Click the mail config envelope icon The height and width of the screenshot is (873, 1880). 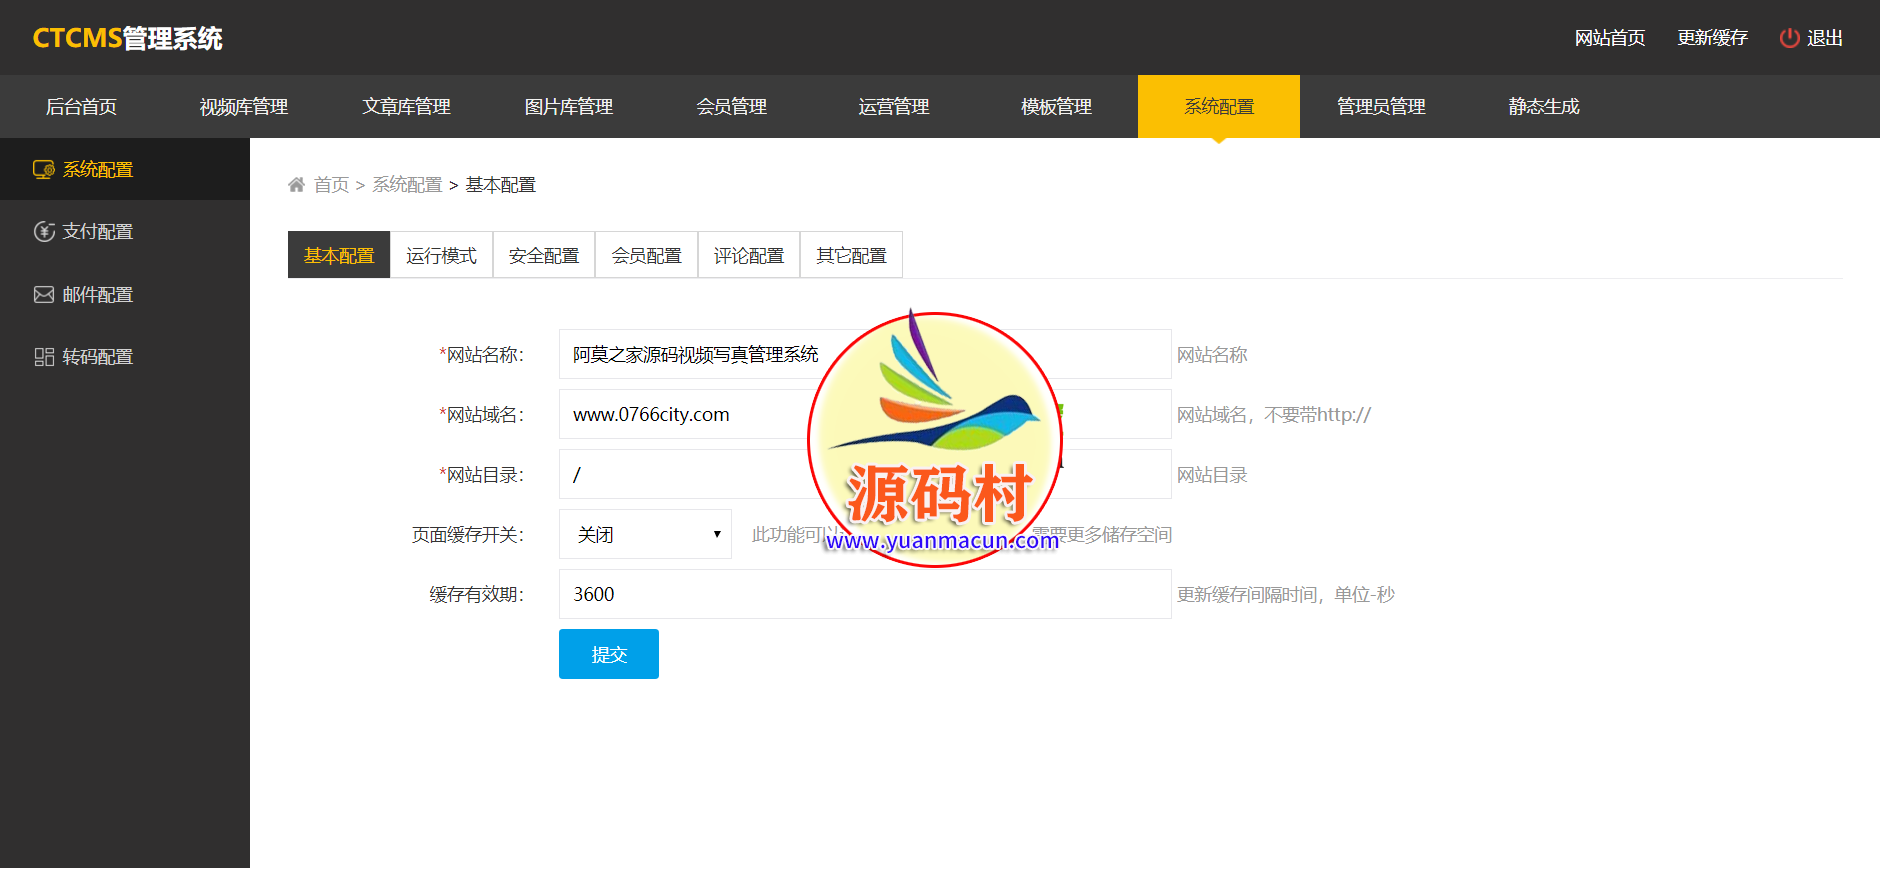coord(44,295)
